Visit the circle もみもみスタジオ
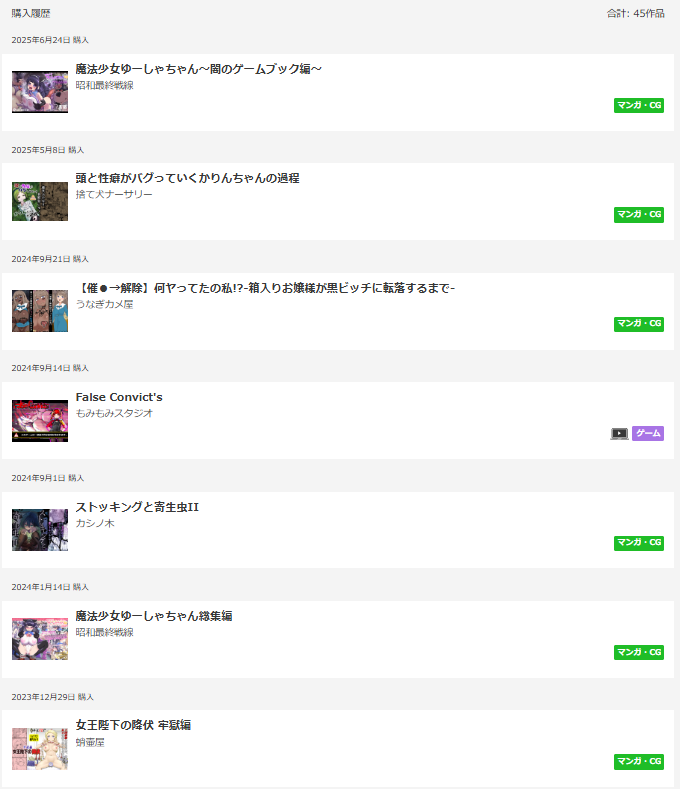Screen dimensions: 680x789 (114, 413)
